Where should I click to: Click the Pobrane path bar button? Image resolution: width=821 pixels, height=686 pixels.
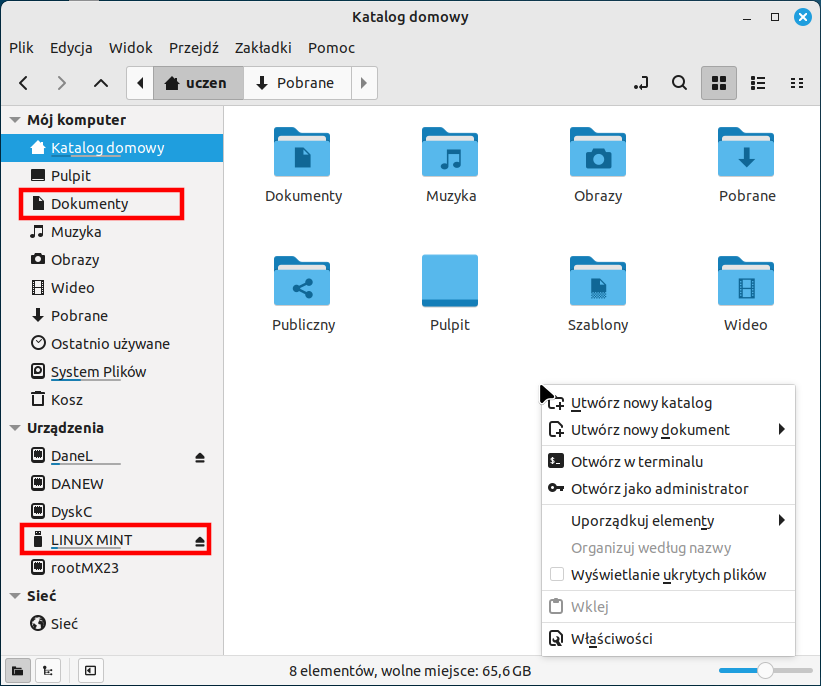tap(297, 83)
